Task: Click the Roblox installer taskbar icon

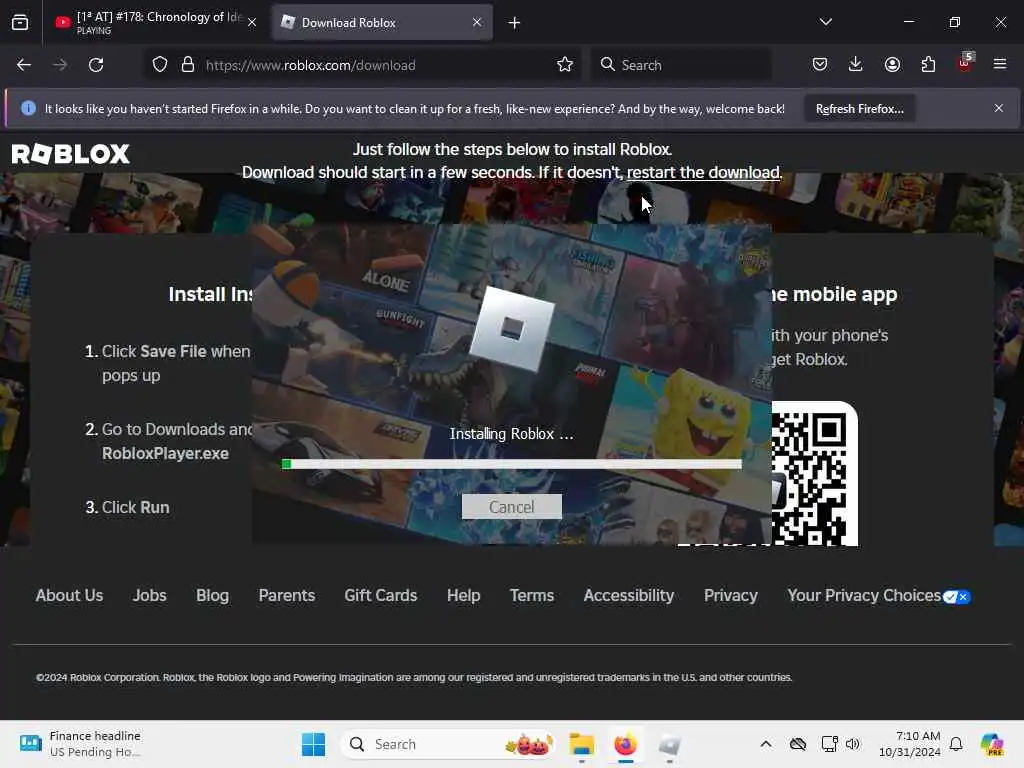Action: tap(669, 744)
